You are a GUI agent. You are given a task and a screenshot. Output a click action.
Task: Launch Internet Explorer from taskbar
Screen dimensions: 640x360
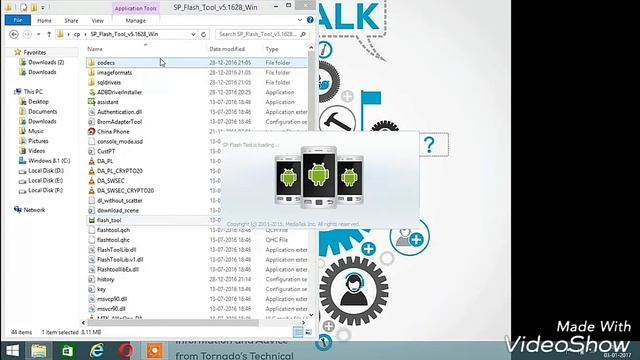click(x=97, y=351)
